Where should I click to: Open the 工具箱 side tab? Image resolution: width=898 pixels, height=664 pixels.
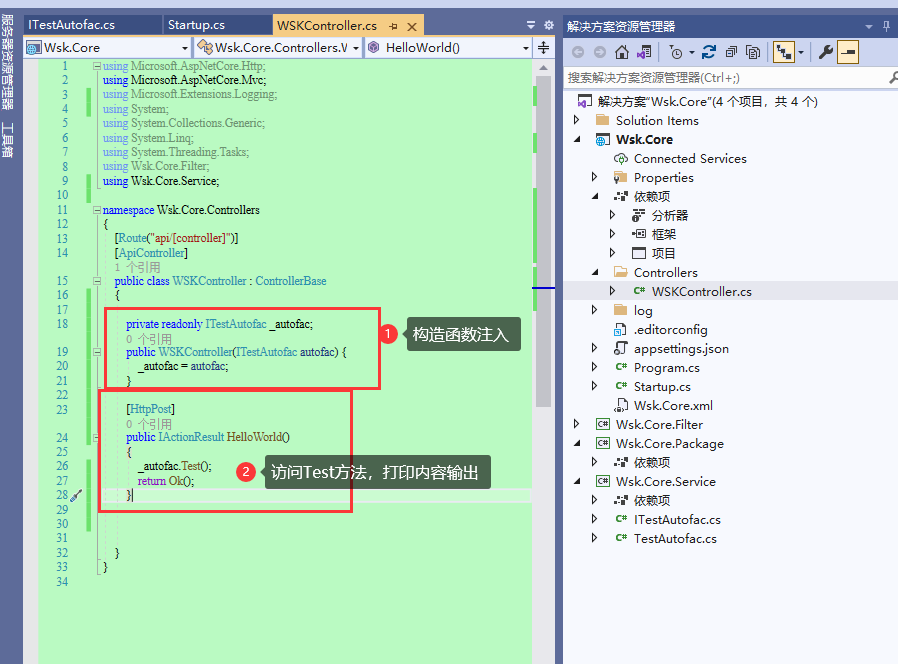coord(7,139)
